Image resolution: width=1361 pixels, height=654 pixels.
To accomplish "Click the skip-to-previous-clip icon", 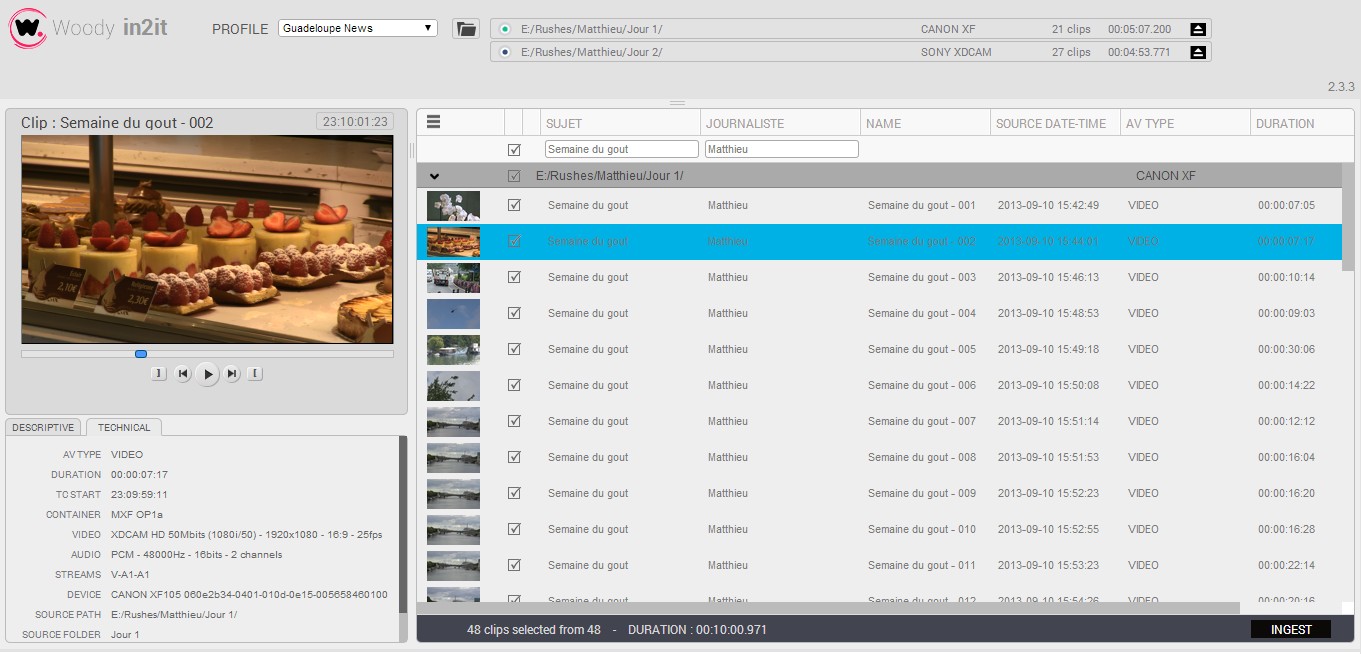I will pos(183,374).
